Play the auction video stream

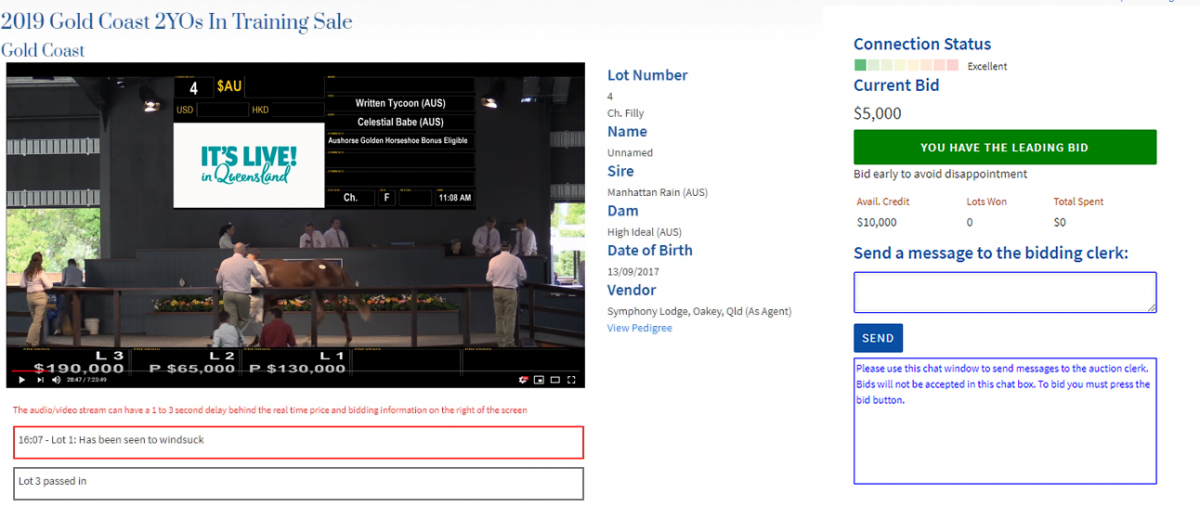[22, 380]
